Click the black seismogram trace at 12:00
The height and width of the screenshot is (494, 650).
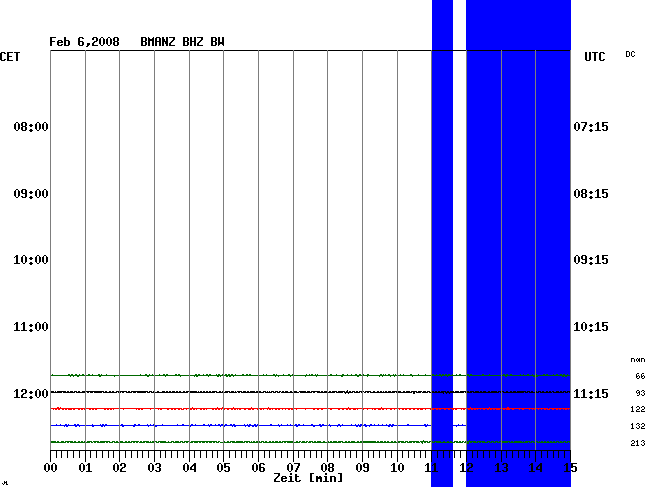click(x=310, y=392)
